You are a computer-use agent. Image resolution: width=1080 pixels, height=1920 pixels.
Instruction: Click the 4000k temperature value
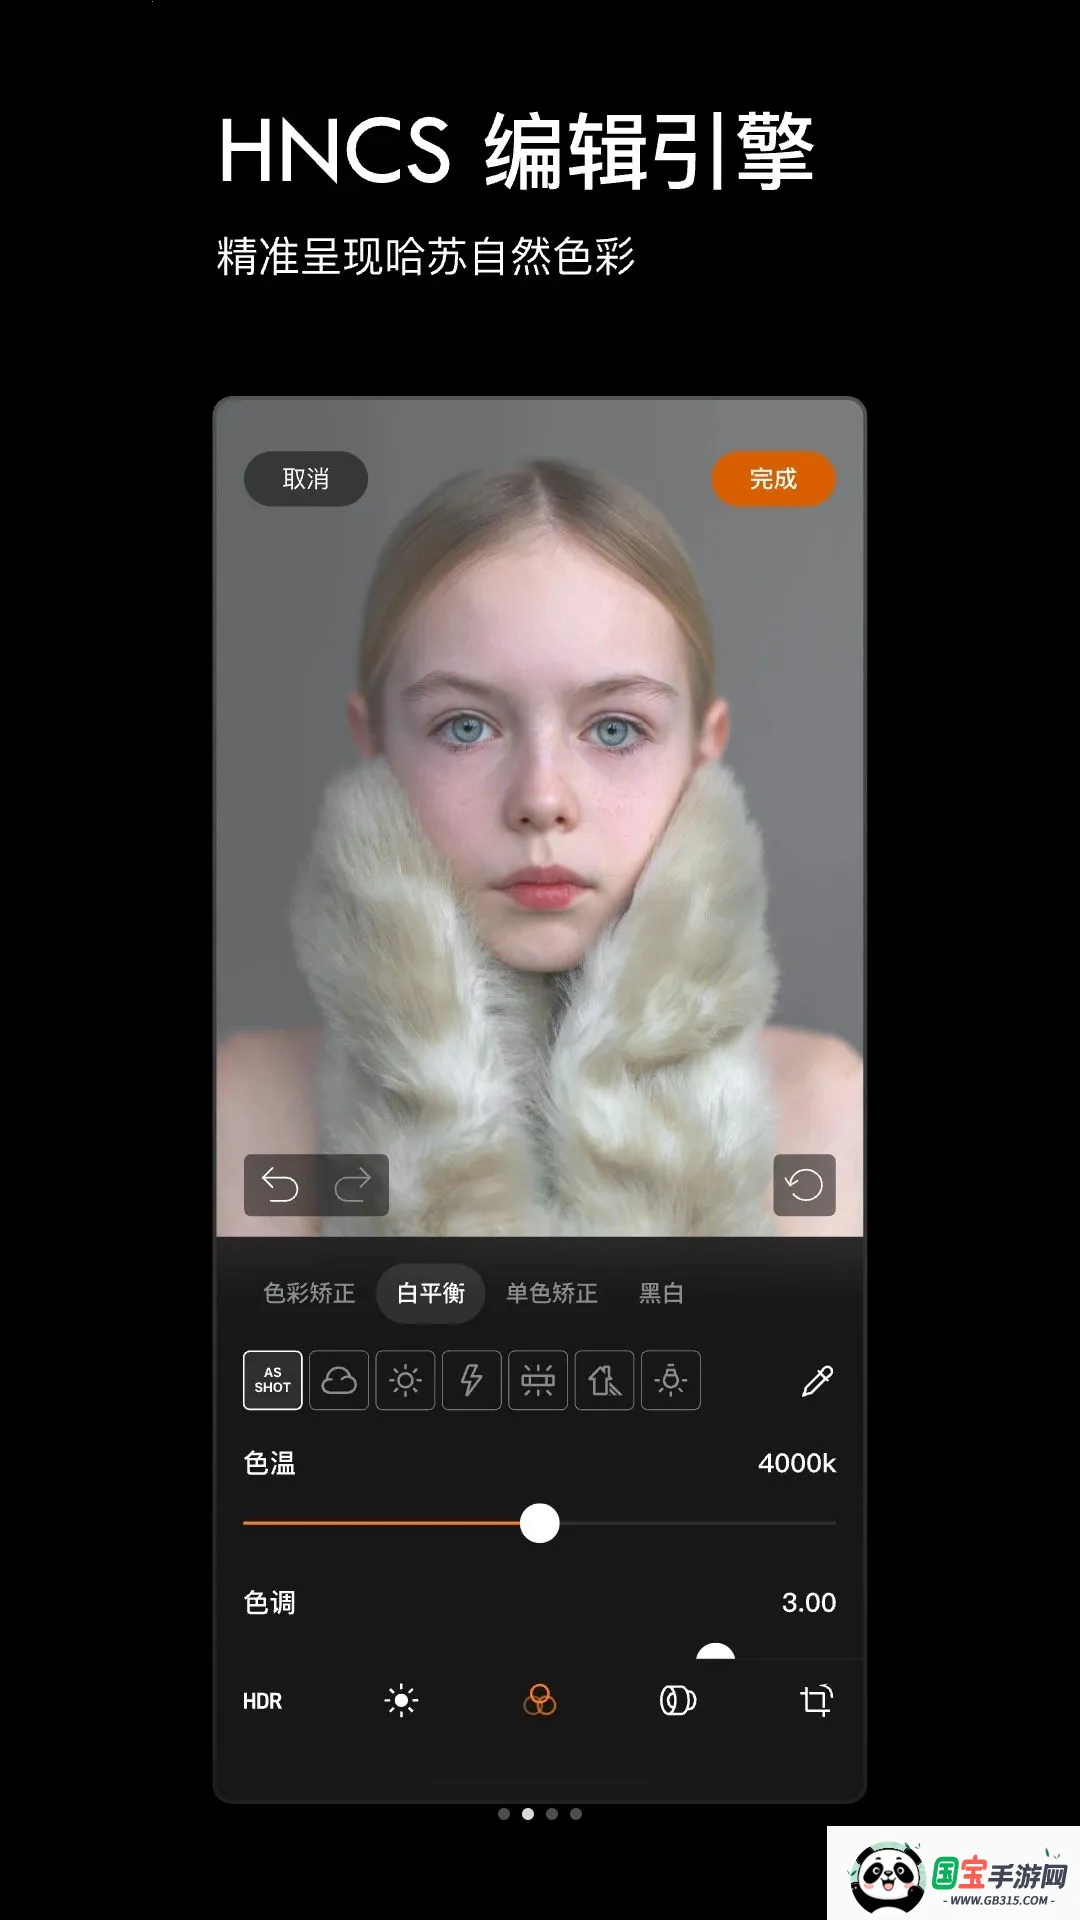[x=797, y=1463]
